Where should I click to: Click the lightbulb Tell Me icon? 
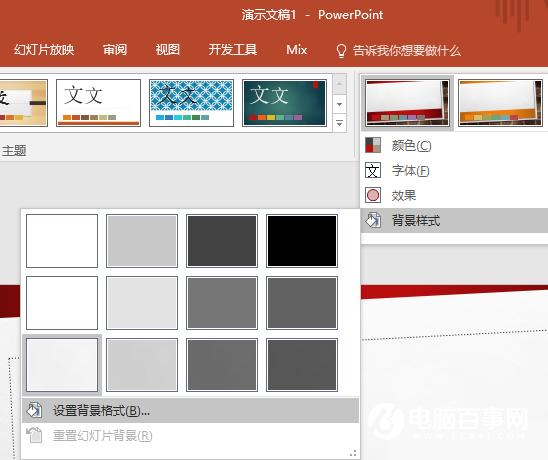(341, 51)
